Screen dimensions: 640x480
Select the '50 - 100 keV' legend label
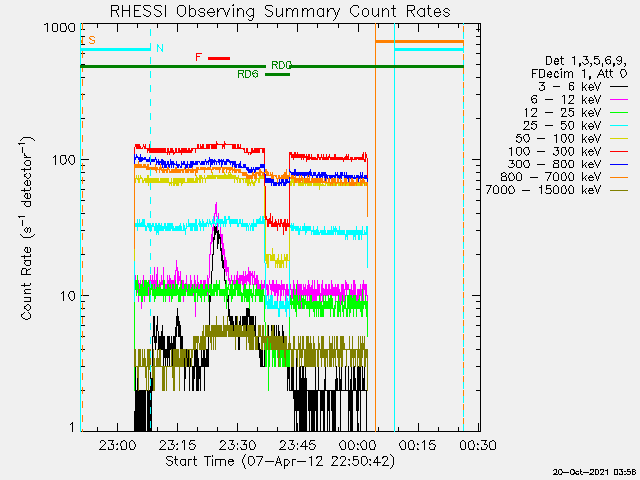coord(558,138)
